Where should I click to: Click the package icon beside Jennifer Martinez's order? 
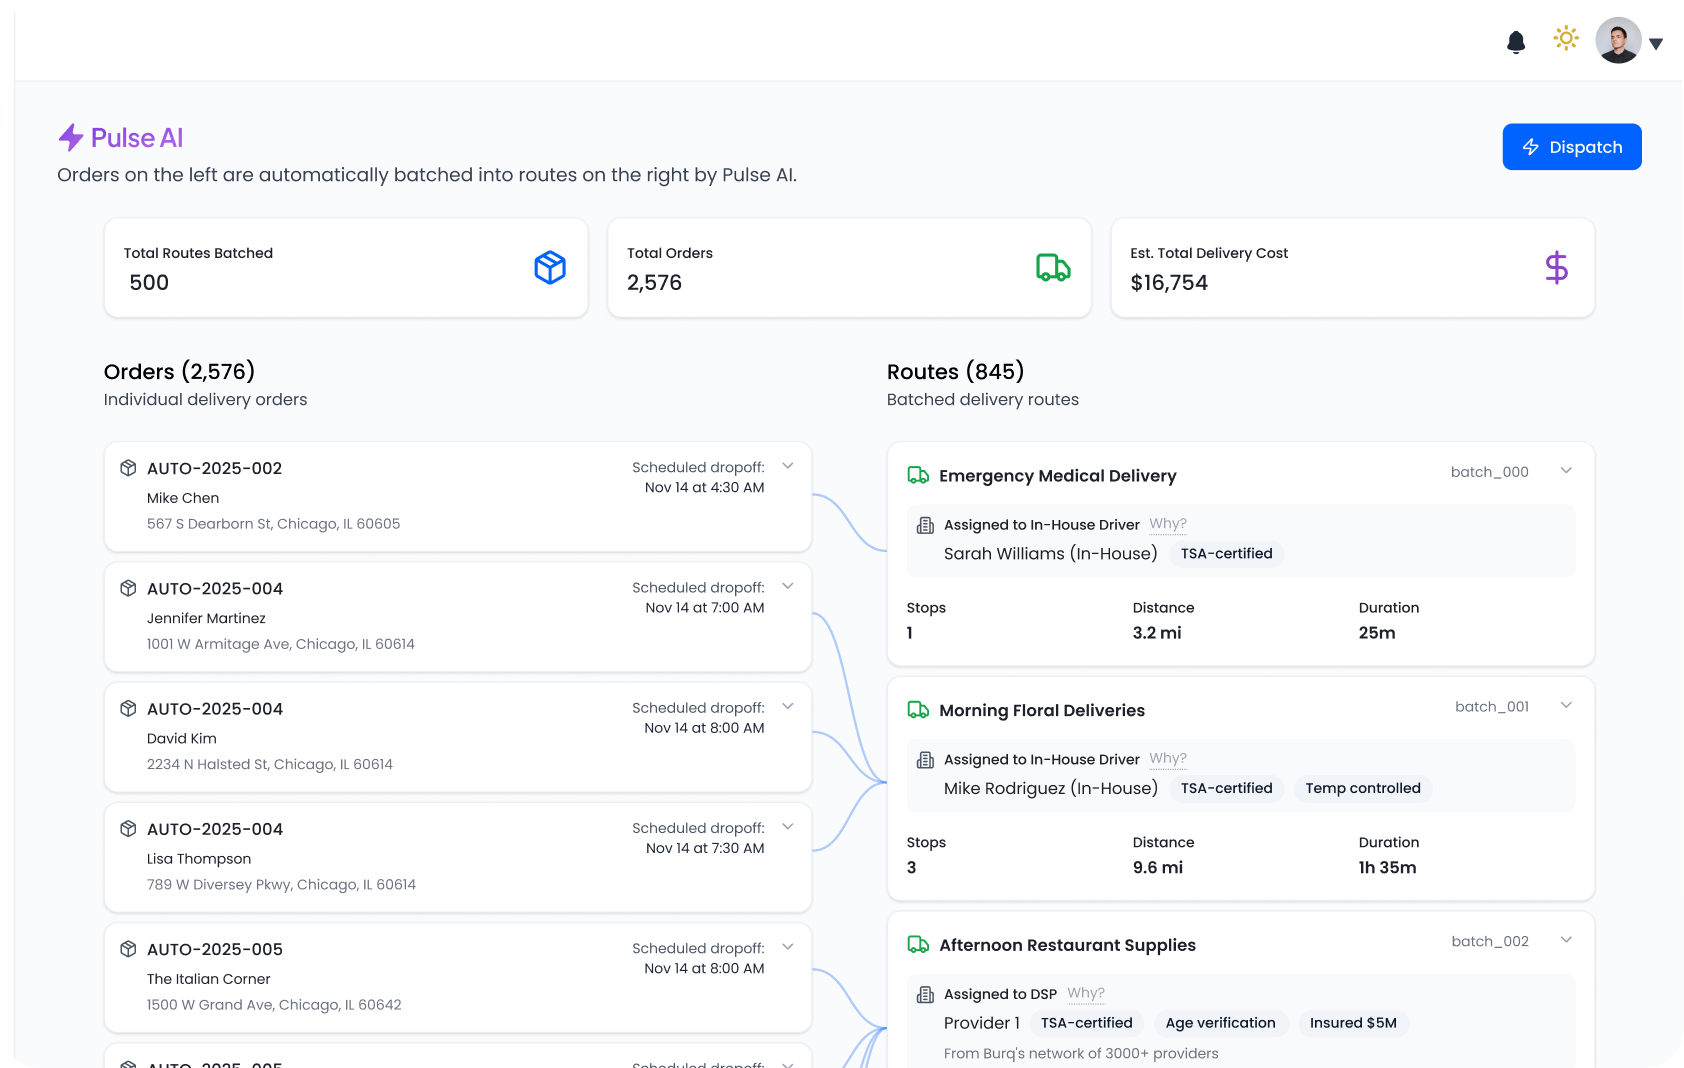pos(128,588)
